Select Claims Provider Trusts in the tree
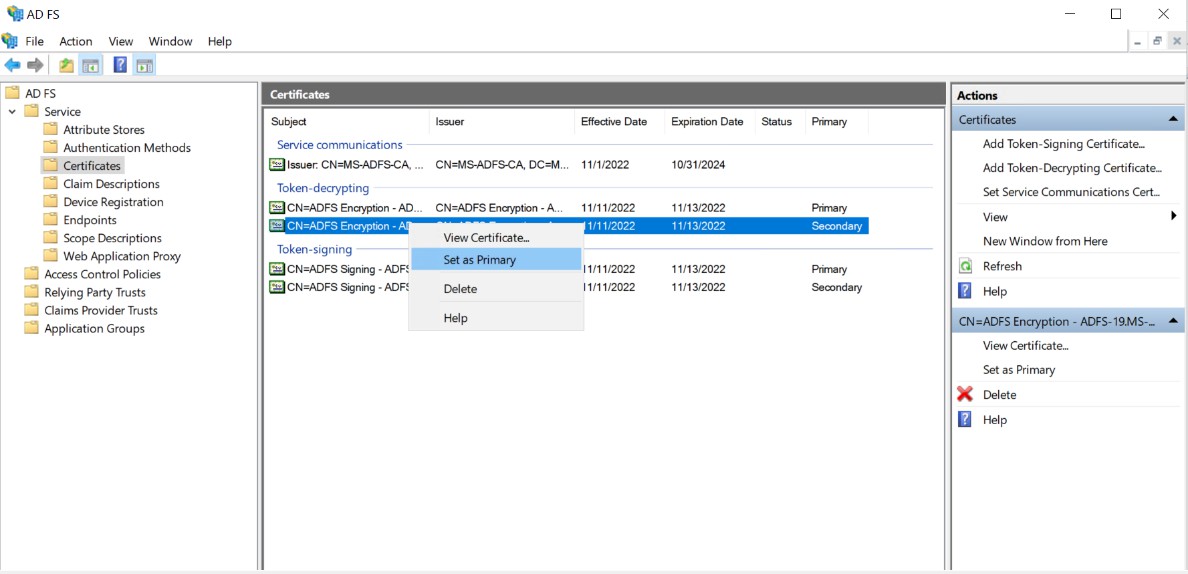 point(101,310)
